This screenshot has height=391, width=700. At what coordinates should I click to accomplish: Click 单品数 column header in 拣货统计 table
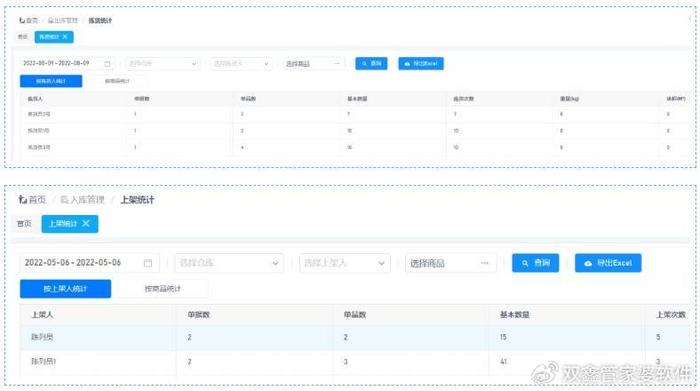click(248, 99)
